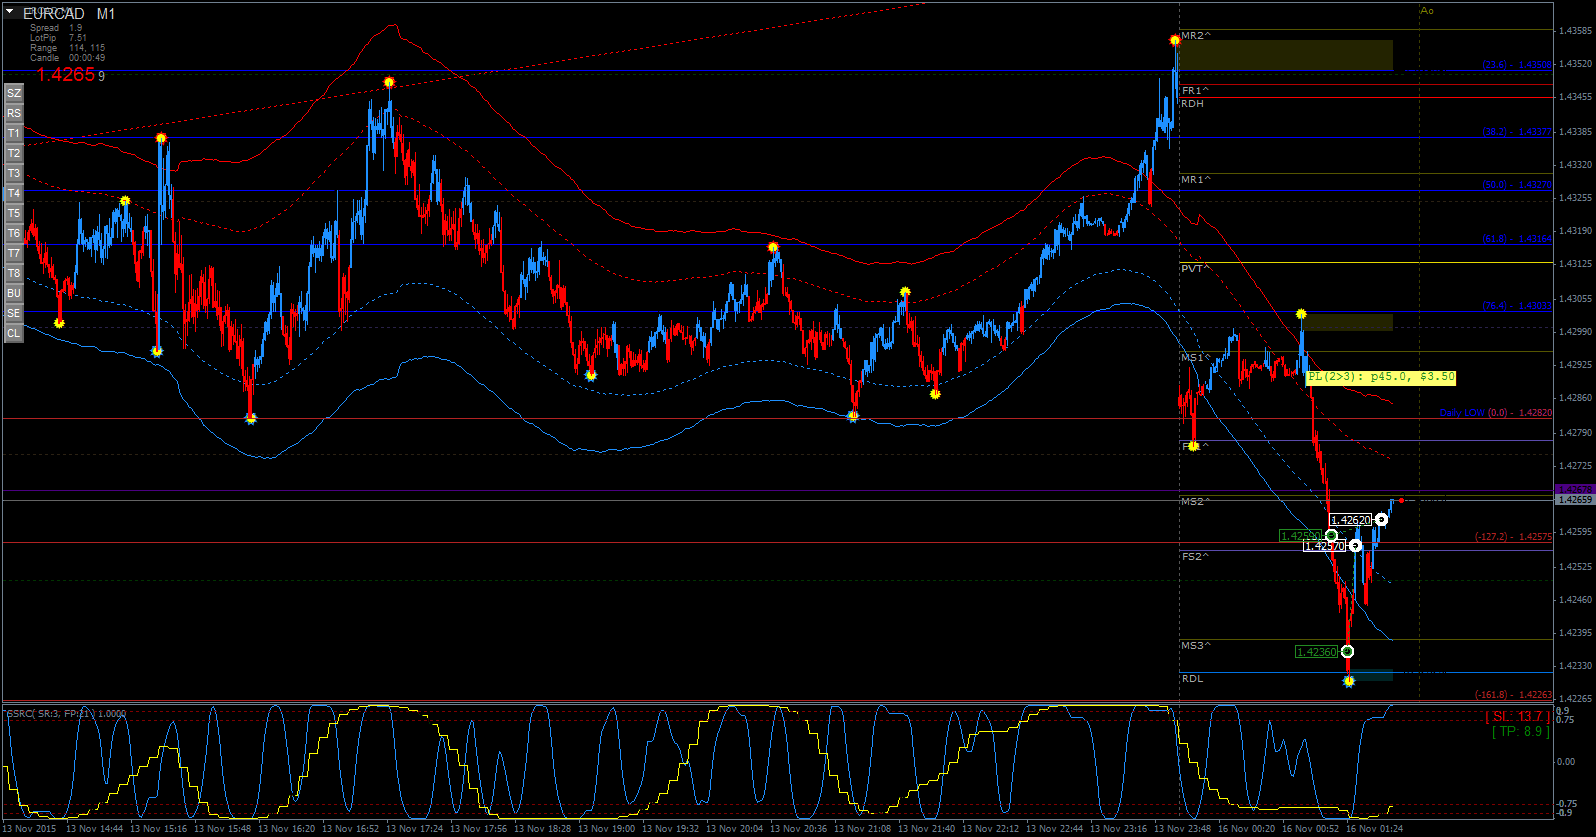The image size is (1596, 837).
Task: Click the MS3^ level label
Action: (1196, 646)
